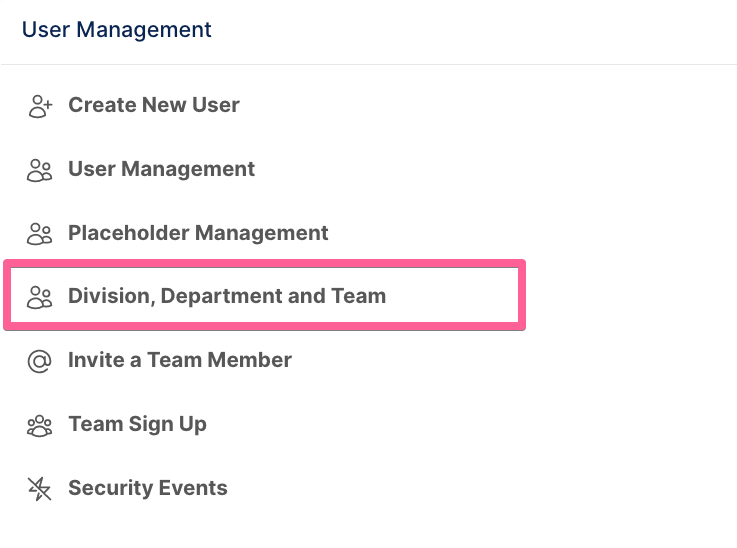Viewport: 737px width, 548px height.
Task: Open Create New User
Action: pos(154,105)
